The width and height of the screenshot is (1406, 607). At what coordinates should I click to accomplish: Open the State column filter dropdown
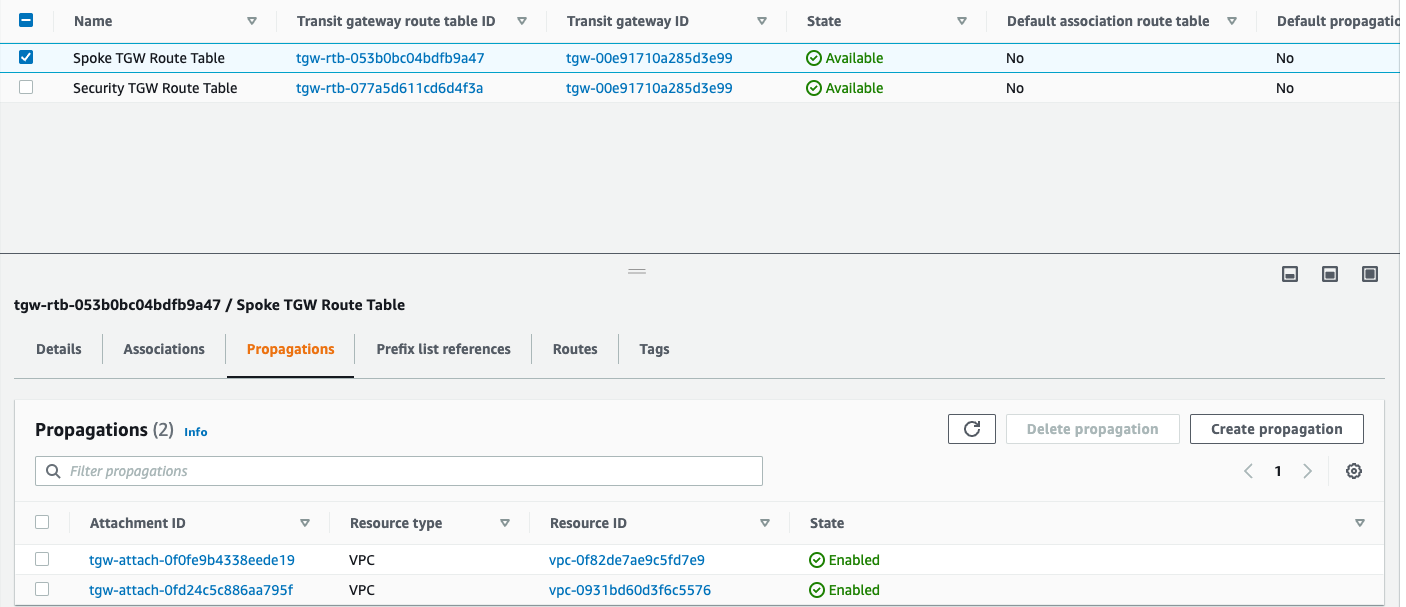click(x=961, y=20)
